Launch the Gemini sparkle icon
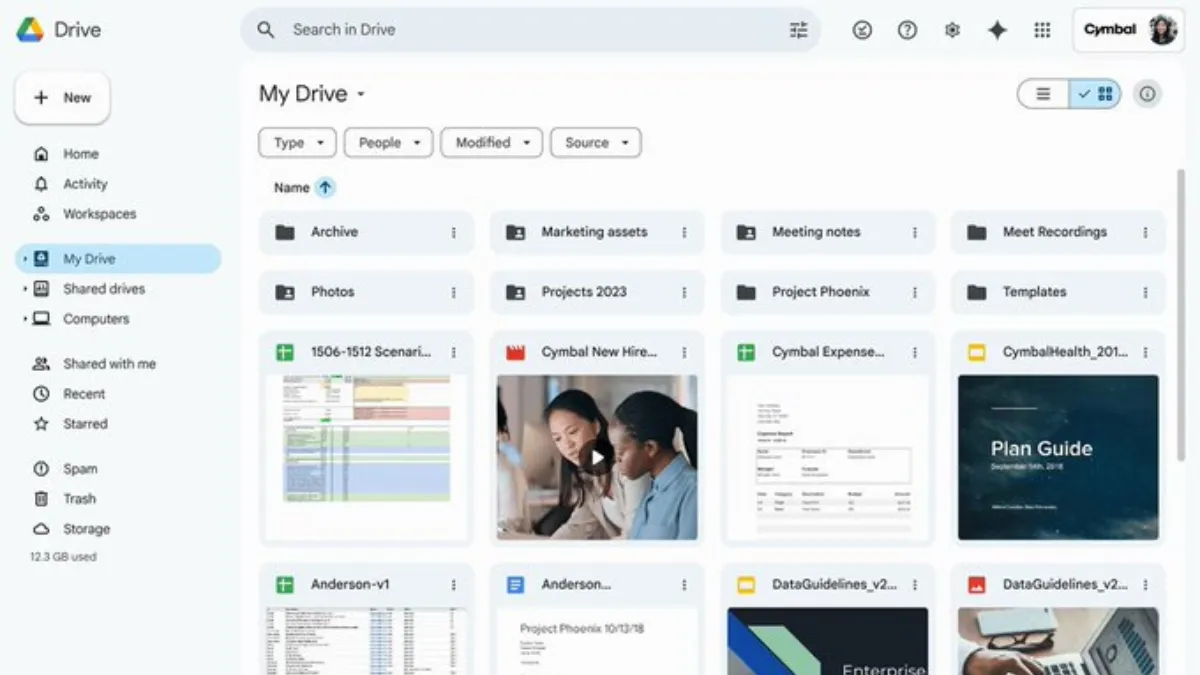This screenshot has height=675, width=1200. (x=997, y=30)
